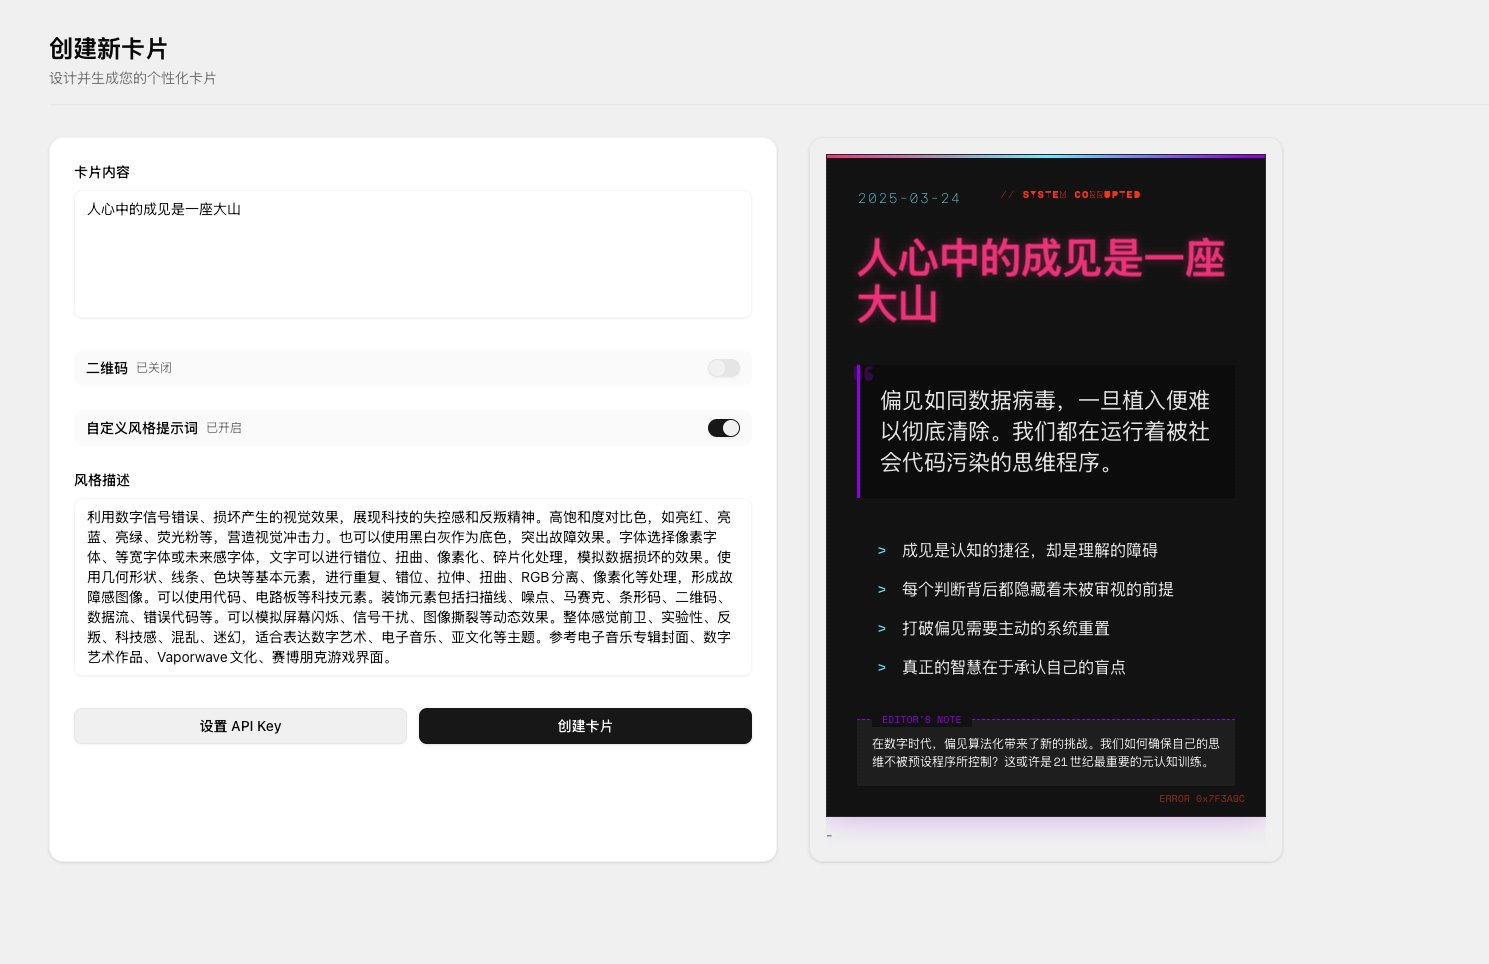Focus the 卡片内容 text area
Image resolution: width=1489 pixels, height=964 pixels.
coord(412,254)
